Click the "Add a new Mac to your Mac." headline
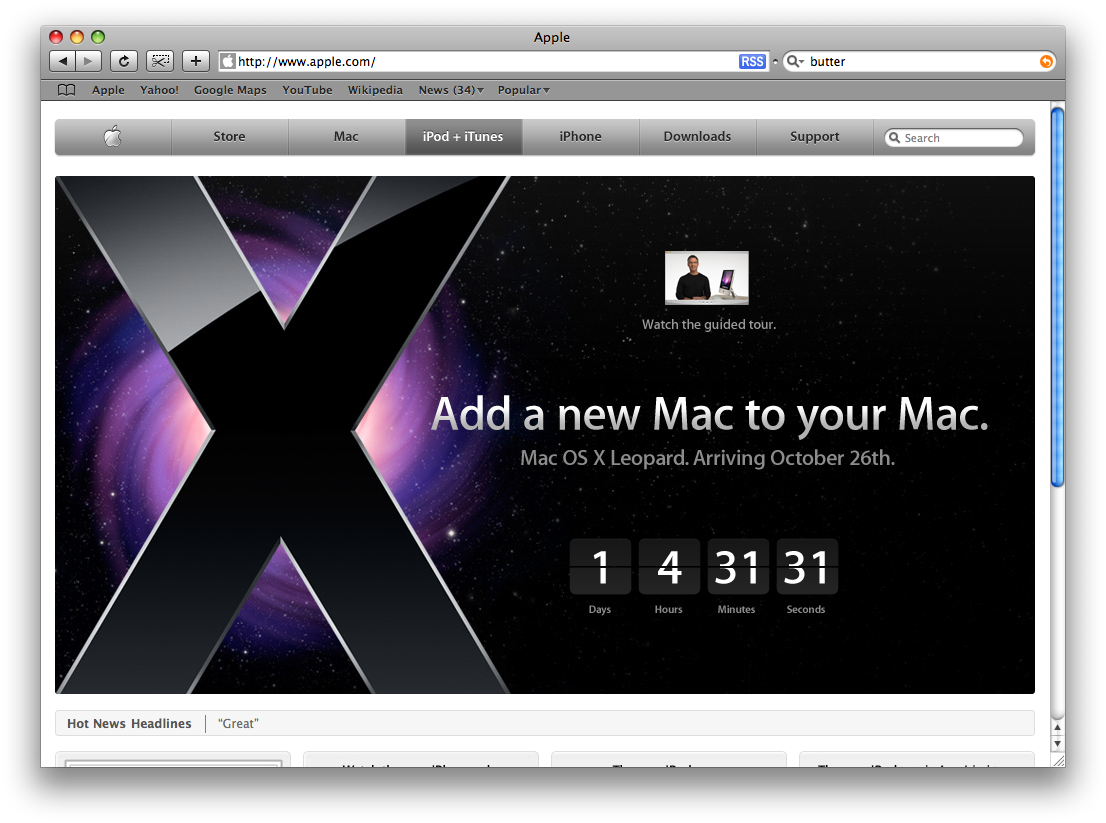Screen dimensions: 1106x823 point(710,414)
